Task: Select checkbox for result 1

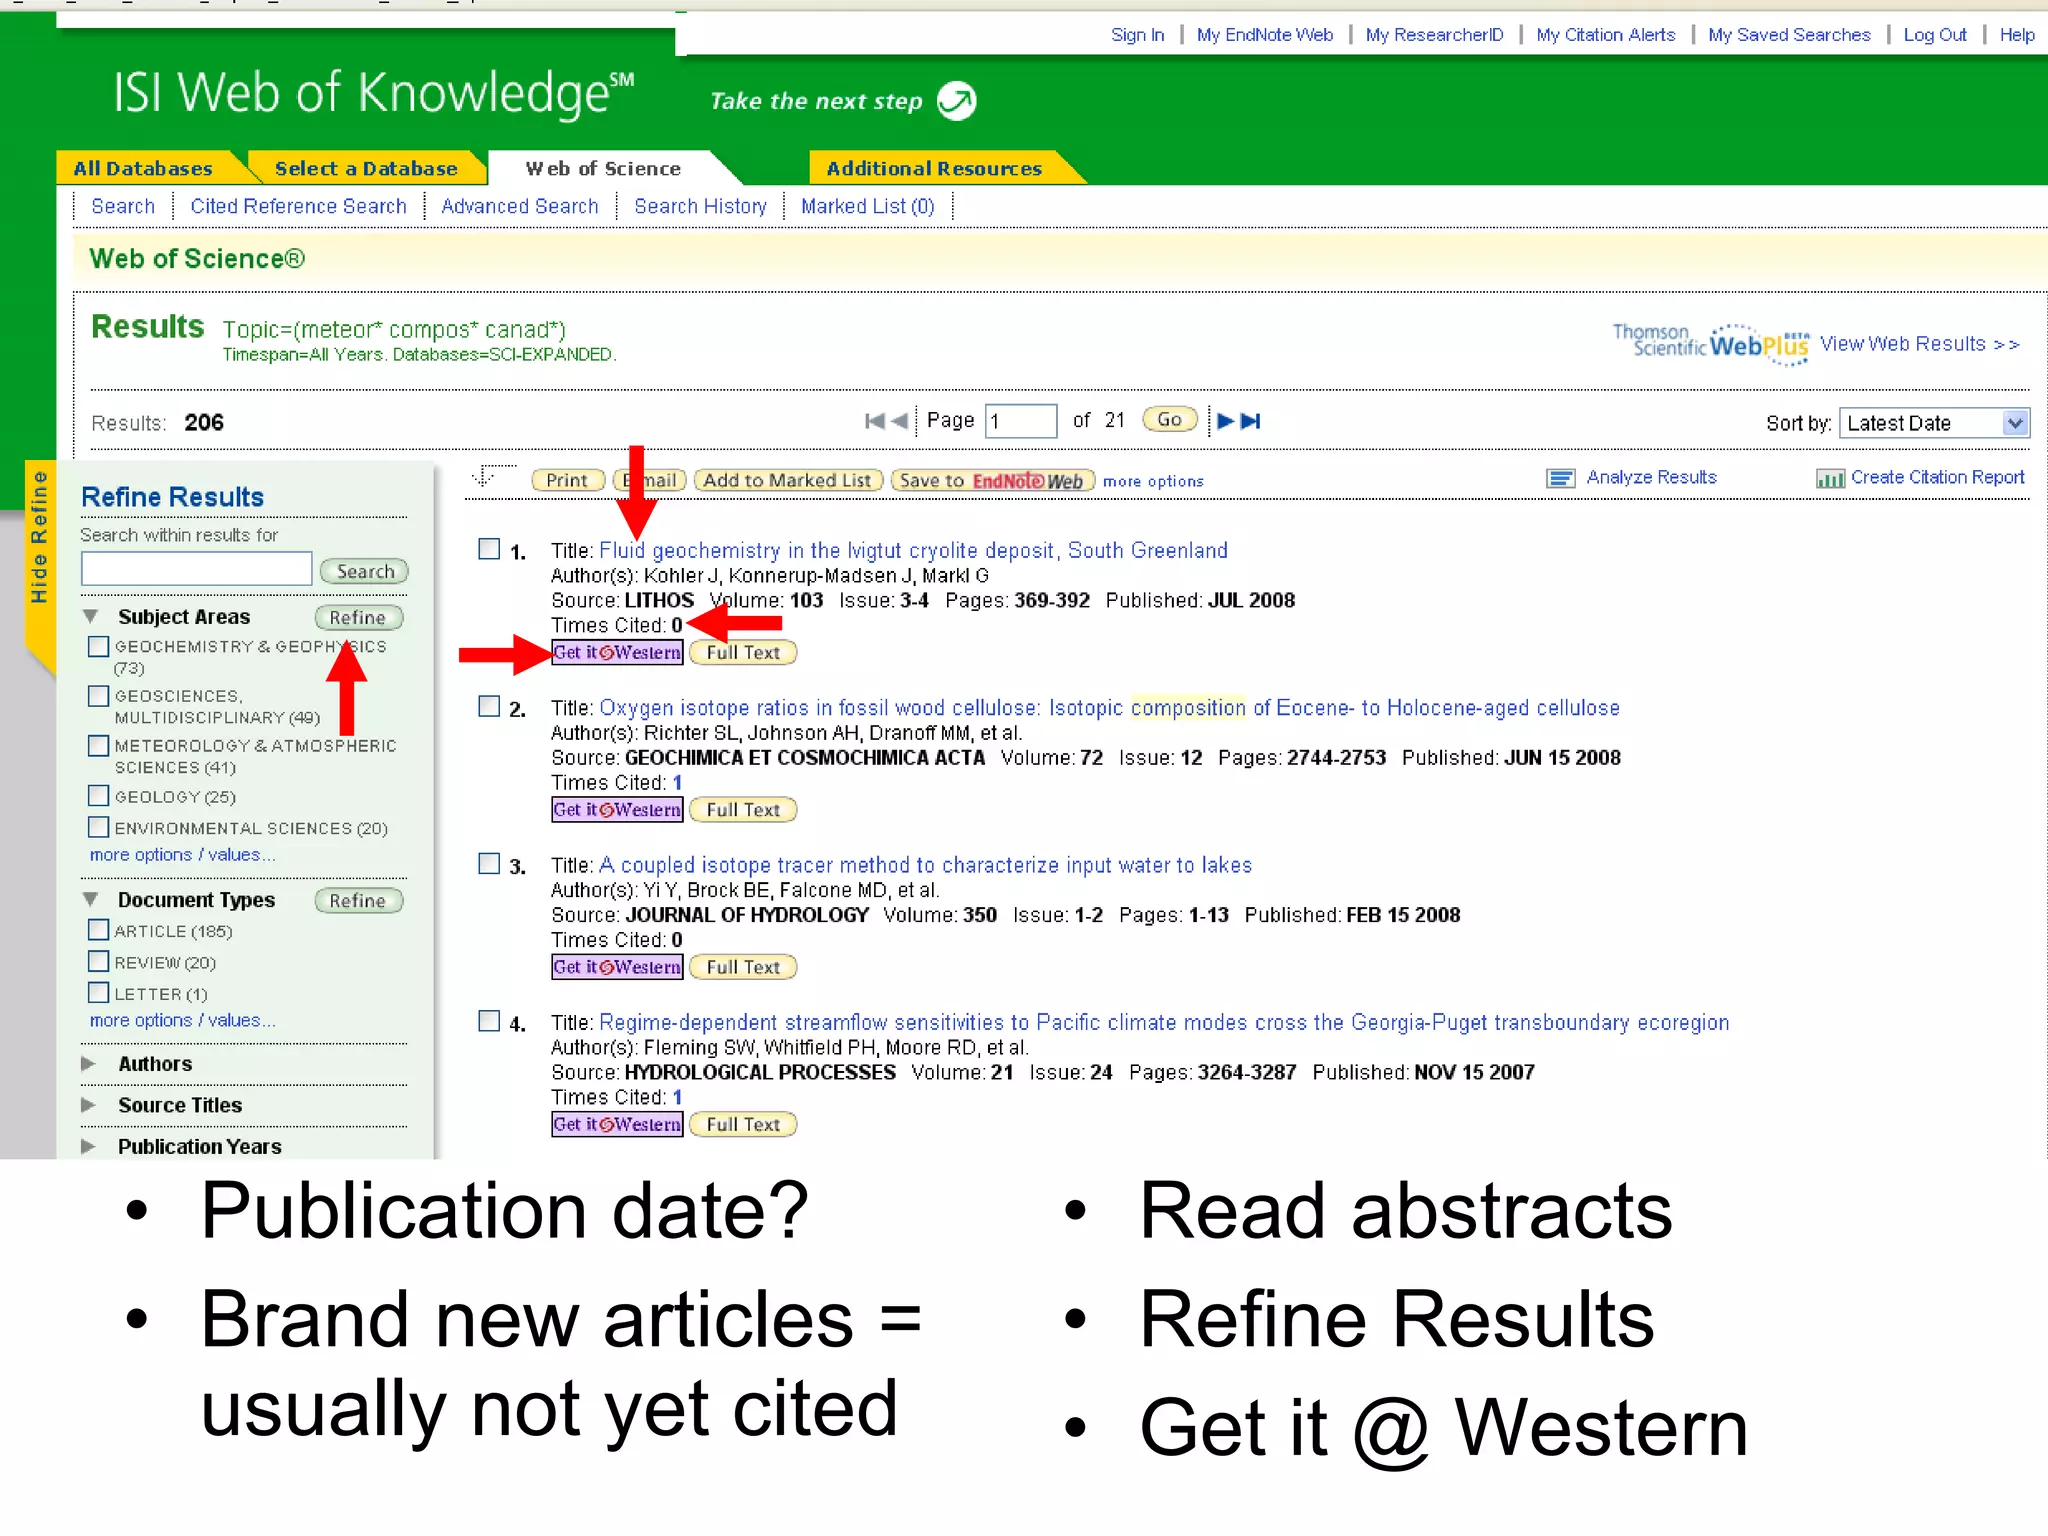Action: [489, 549]
